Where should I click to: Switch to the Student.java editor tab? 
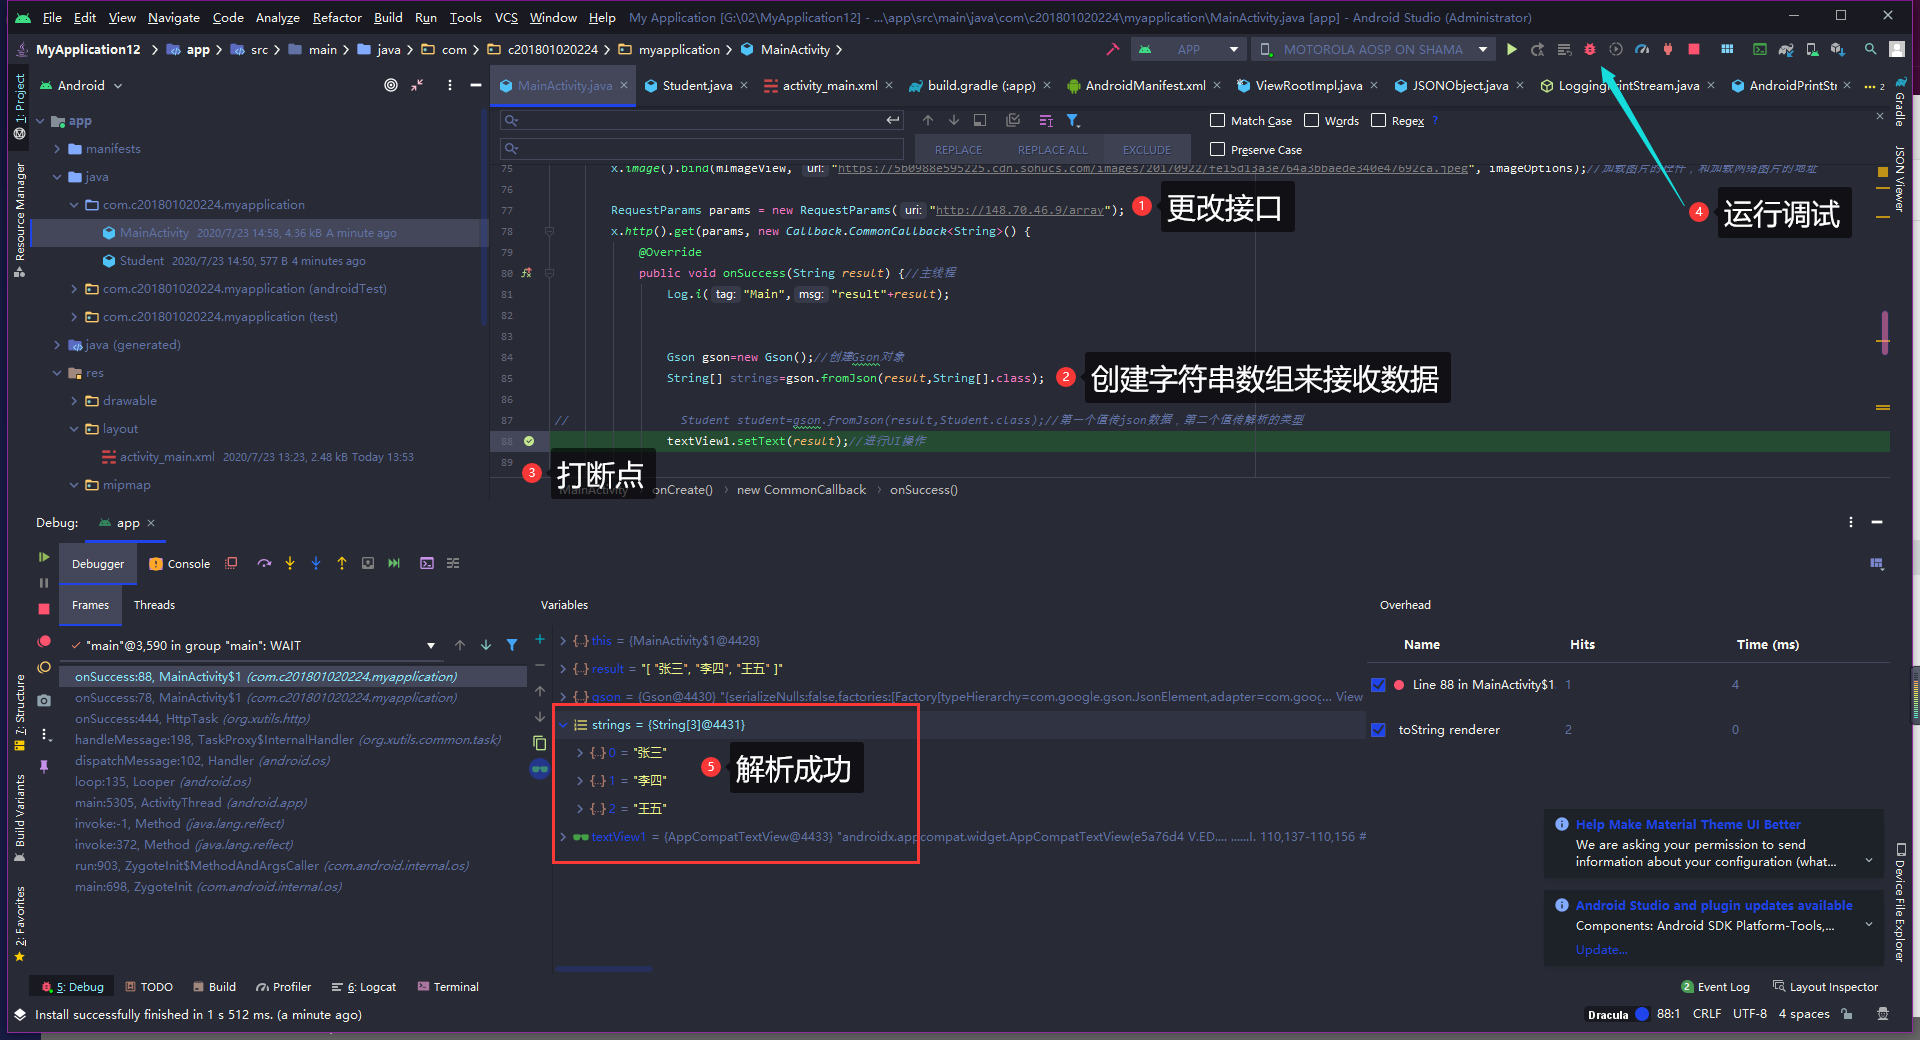pyautogui.click(x=697, y=86)
